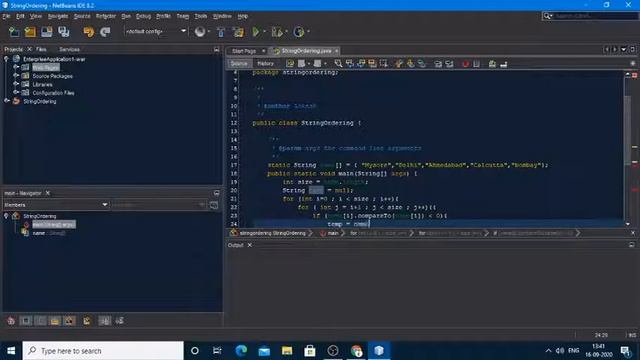Expand the Web Pages tree node
This screenshot has height=360, width=640.
pos(16,67)
